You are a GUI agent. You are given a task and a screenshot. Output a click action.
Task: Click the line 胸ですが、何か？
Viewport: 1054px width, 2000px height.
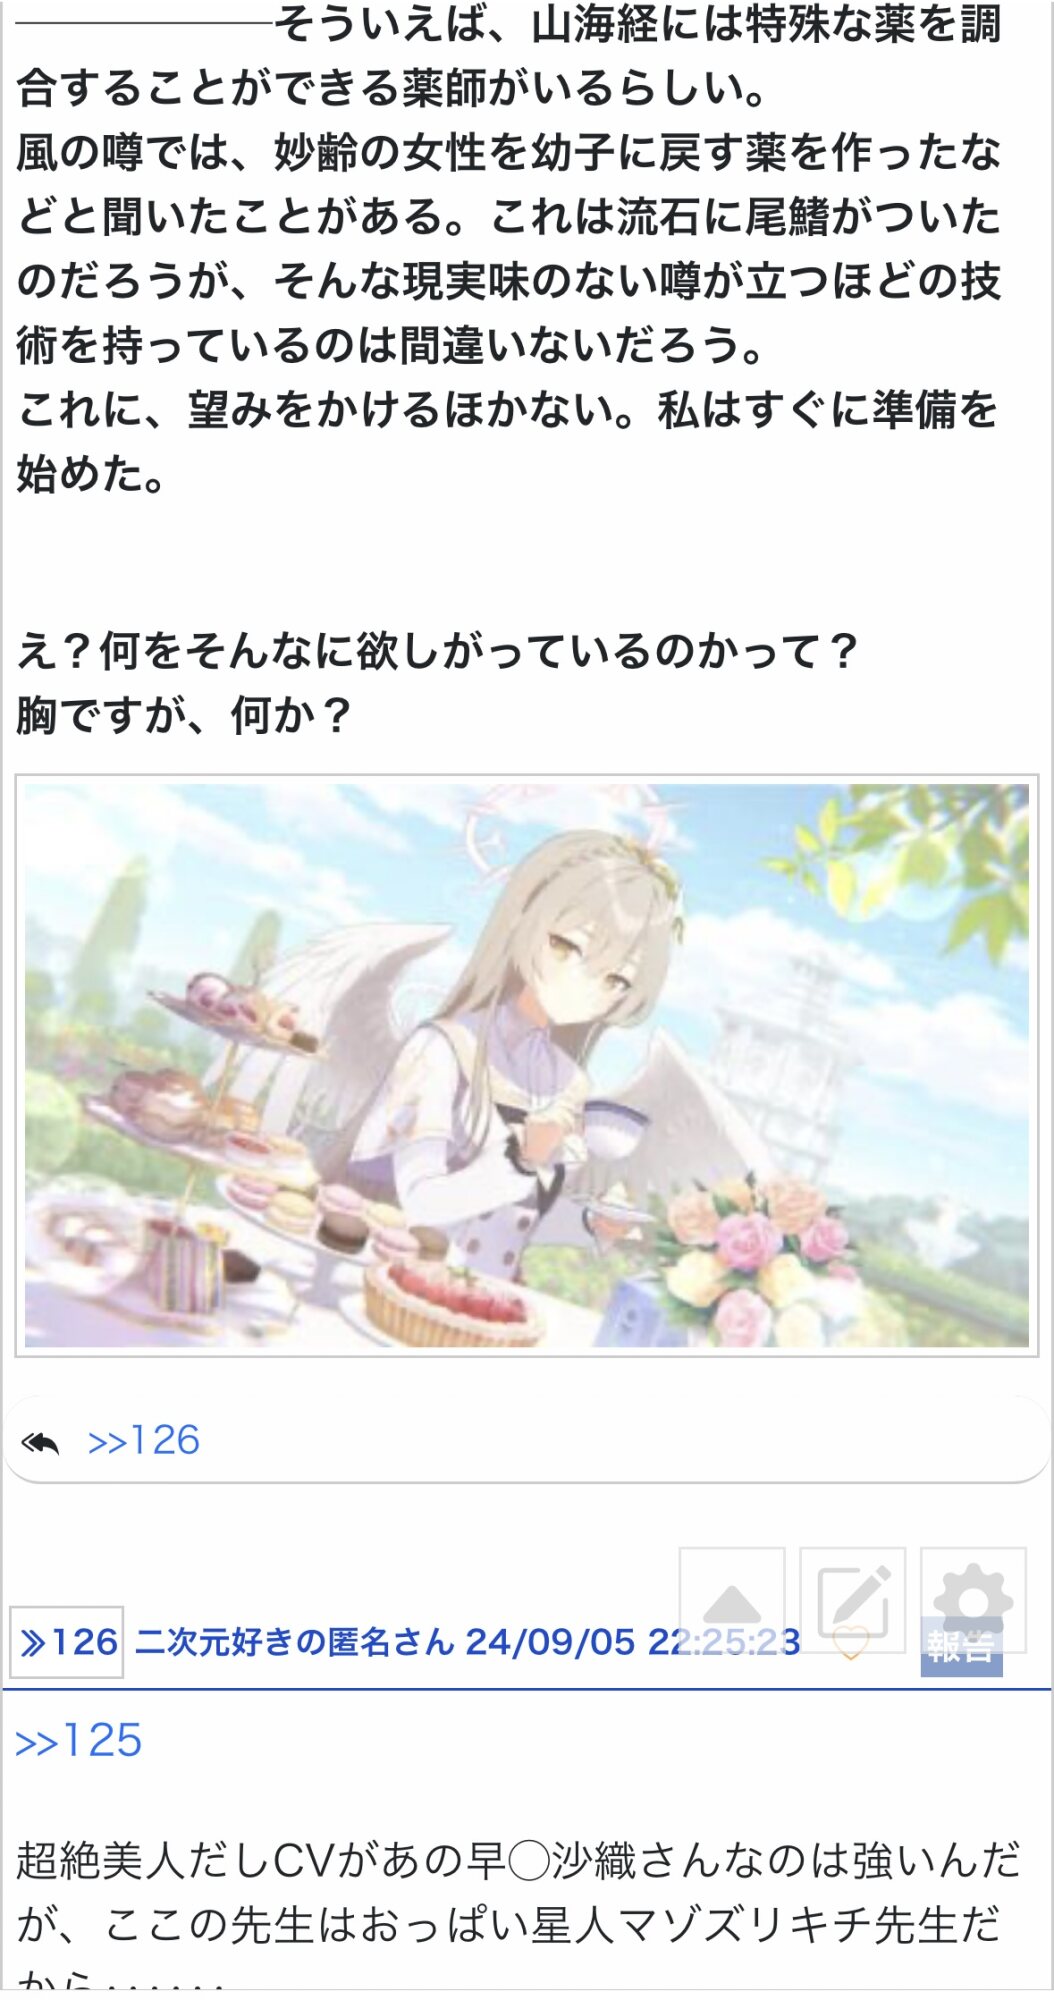point(185,716)
